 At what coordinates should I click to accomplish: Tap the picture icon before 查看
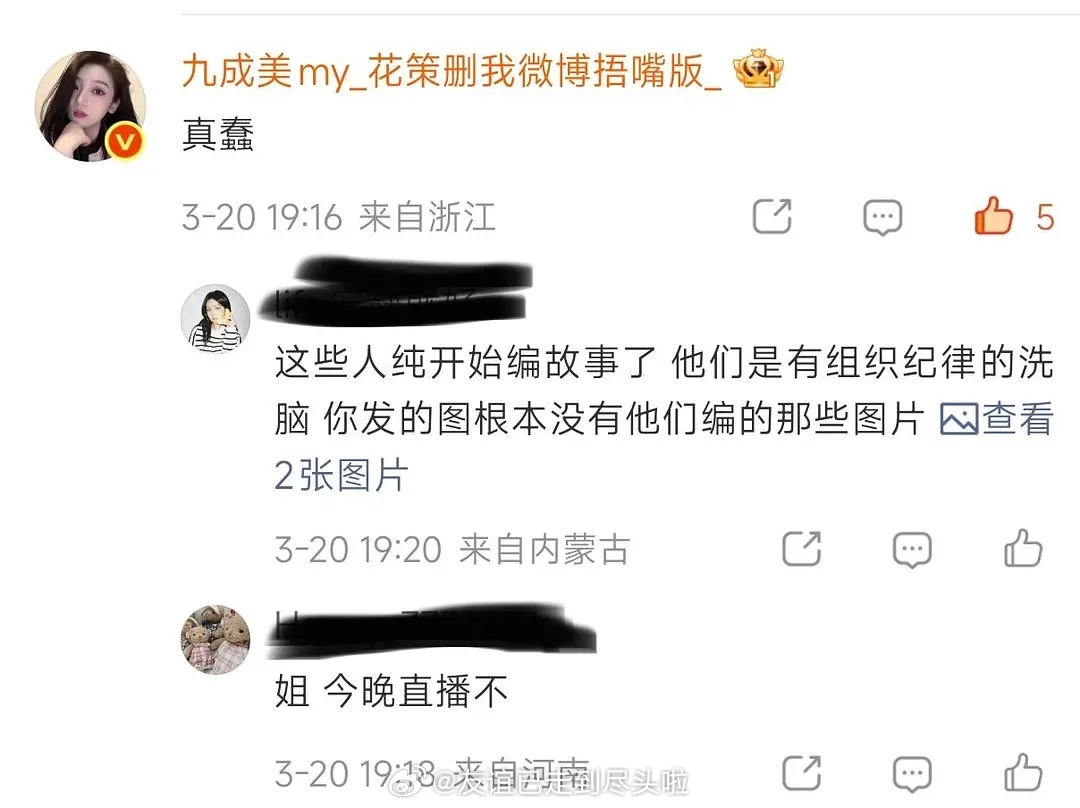click(959, 418)
